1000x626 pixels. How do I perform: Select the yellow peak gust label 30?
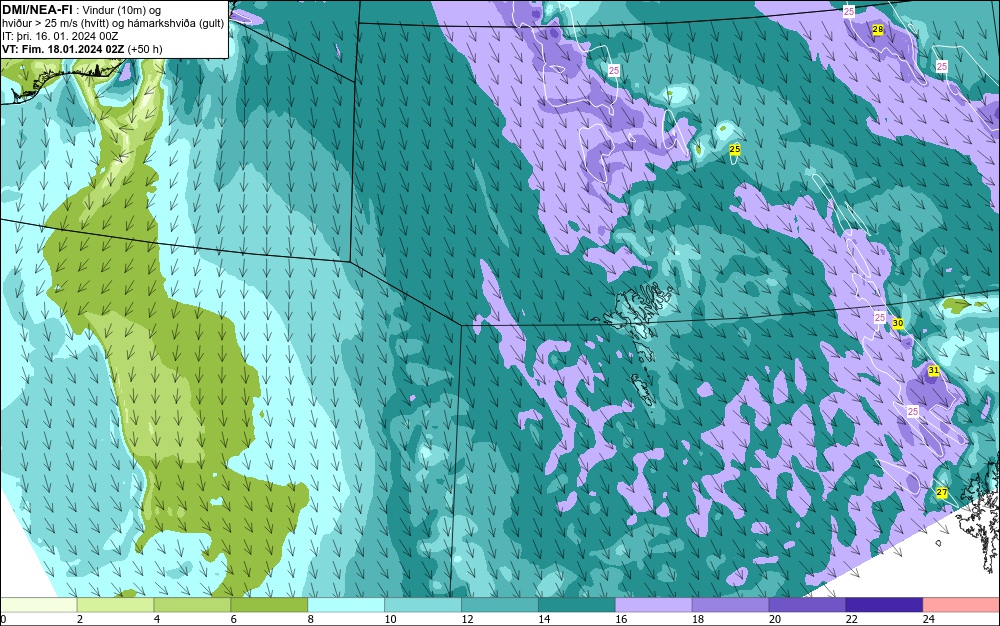coord(898,323)
